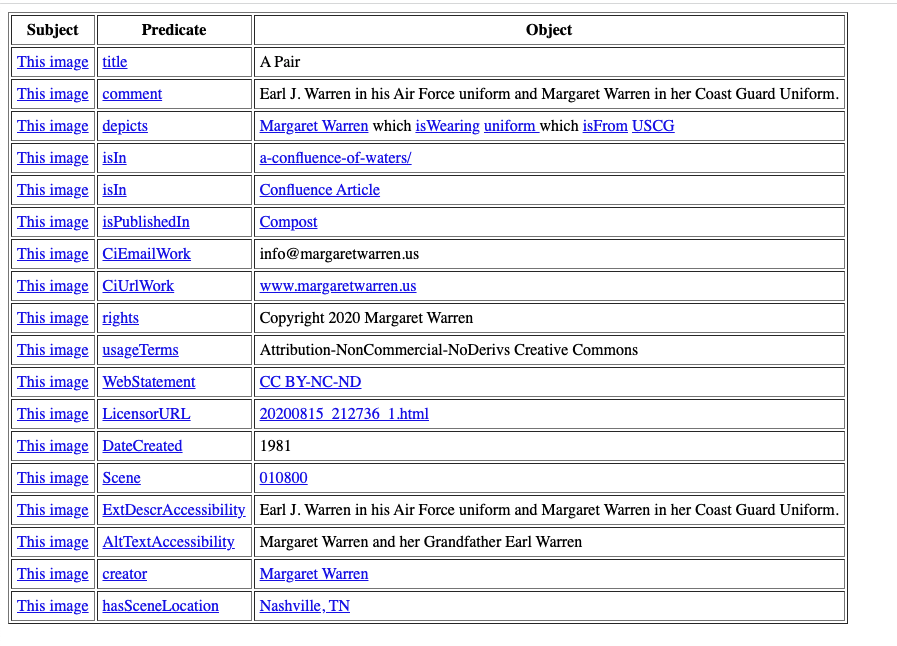Follow the 'depicts' predicate link
897x646 pixels.
click(125, 126)
